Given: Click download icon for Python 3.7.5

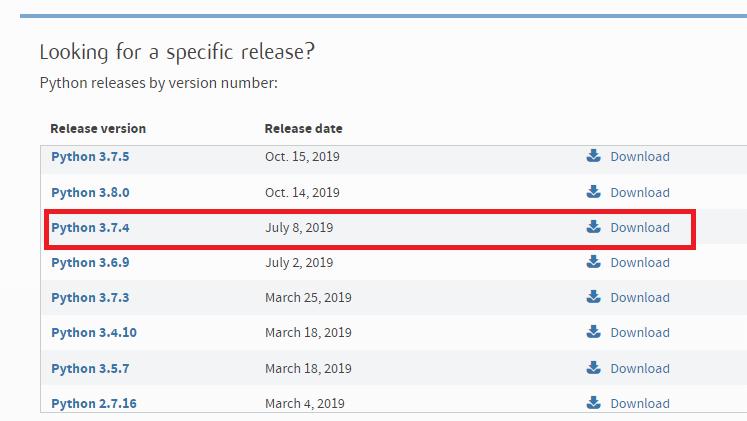Looking at the screenshot, I should click(x=593, y=156).
